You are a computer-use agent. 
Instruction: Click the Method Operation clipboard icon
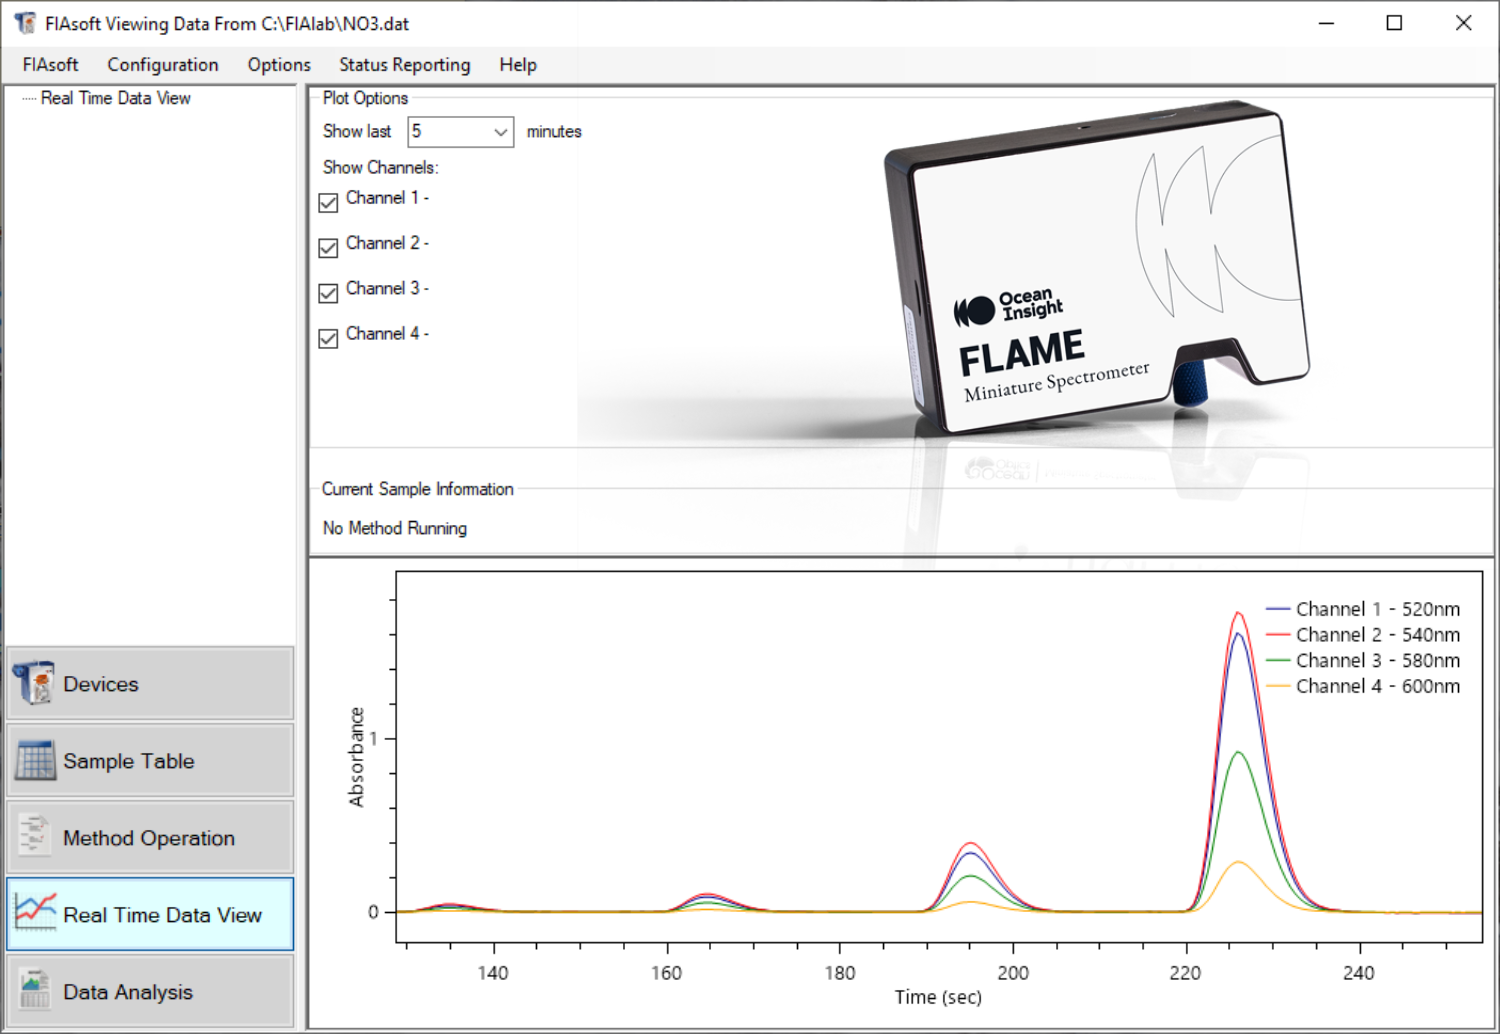(33, 837)
